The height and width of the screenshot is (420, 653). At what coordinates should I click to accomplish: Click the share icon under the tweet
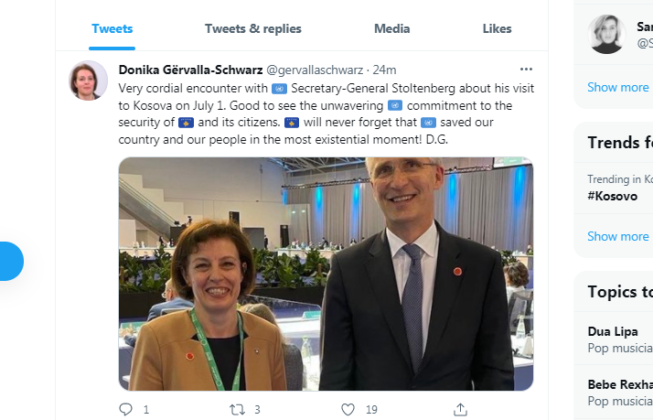point(460,409)
